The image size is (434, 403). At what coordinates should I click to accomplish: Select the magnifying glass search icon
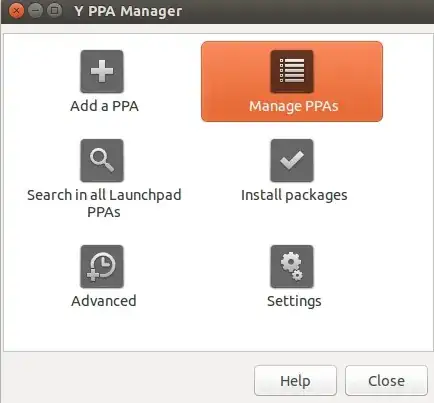point(102,160)
